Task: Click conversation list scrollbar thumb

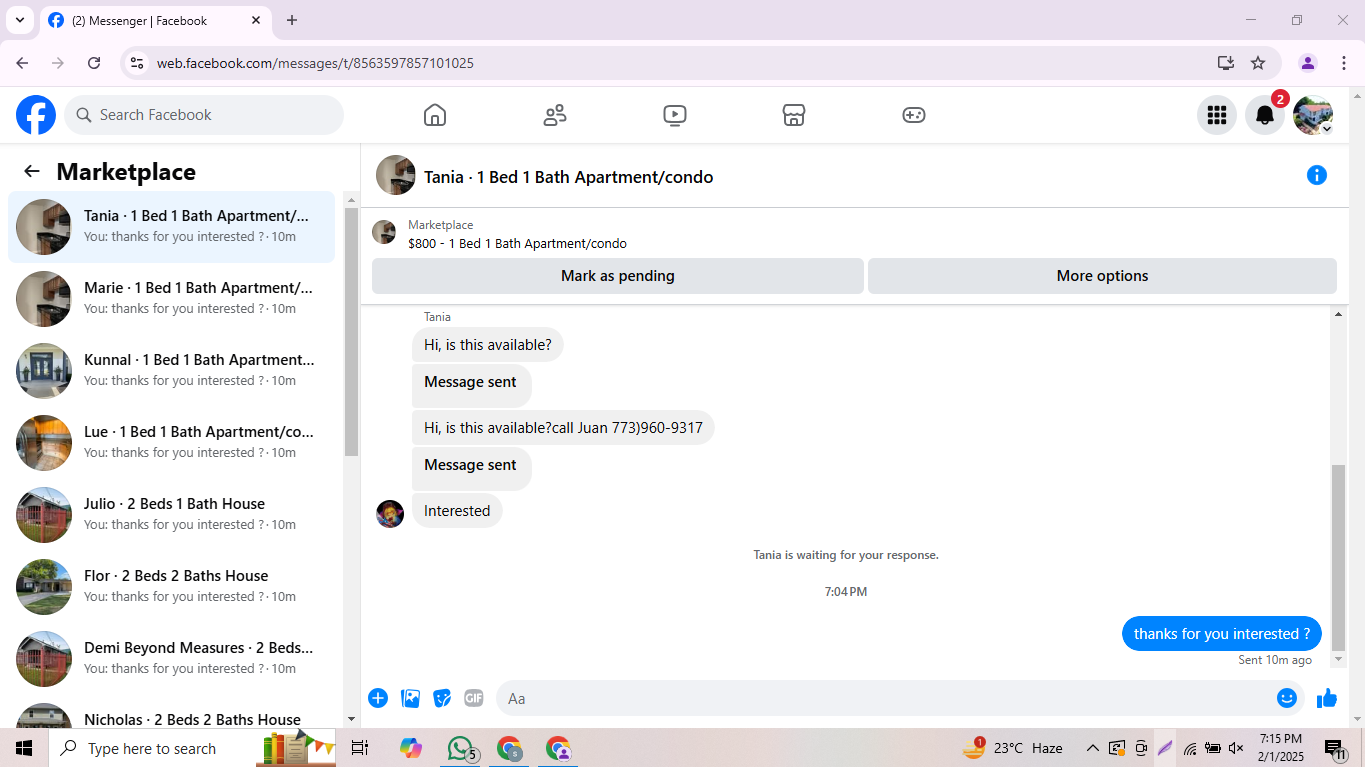Action: point(351,332)
